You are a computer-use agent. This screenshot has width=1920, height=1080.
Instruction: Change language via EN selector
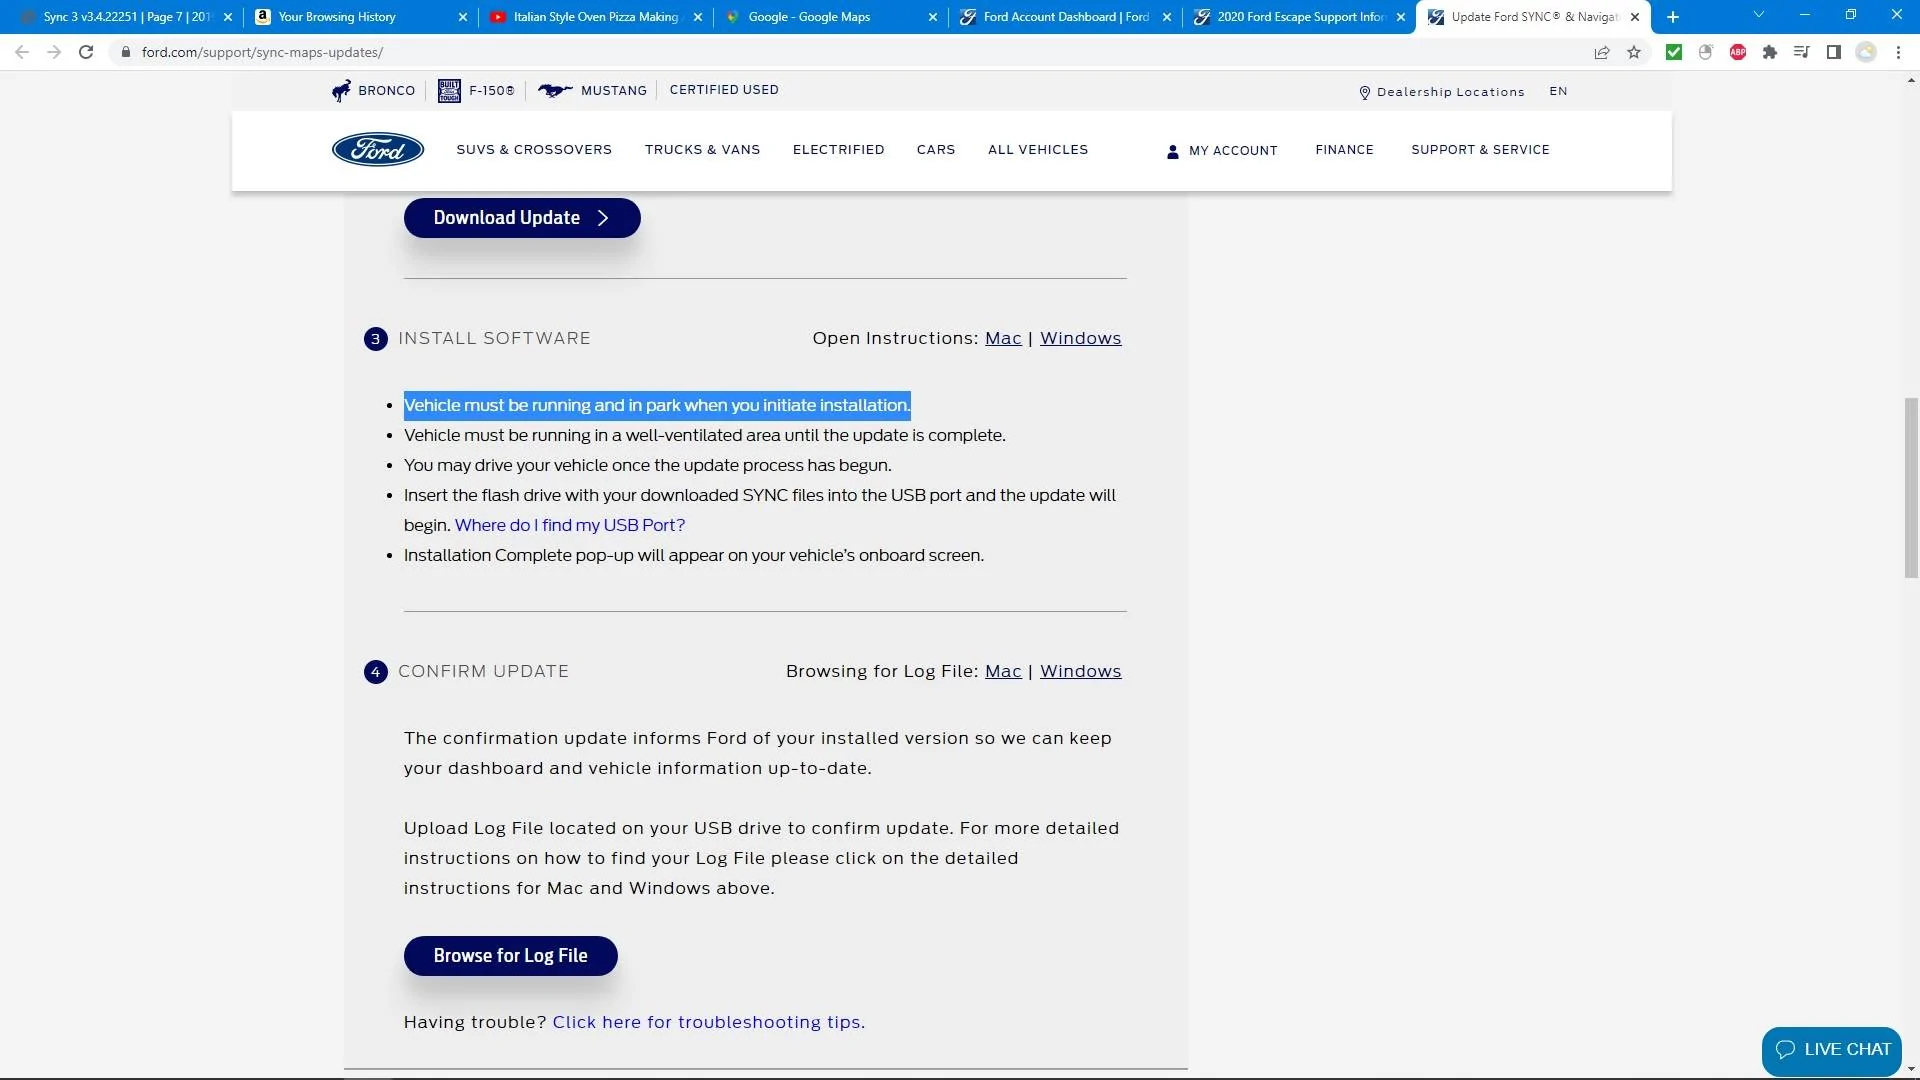pos(1558,91)
